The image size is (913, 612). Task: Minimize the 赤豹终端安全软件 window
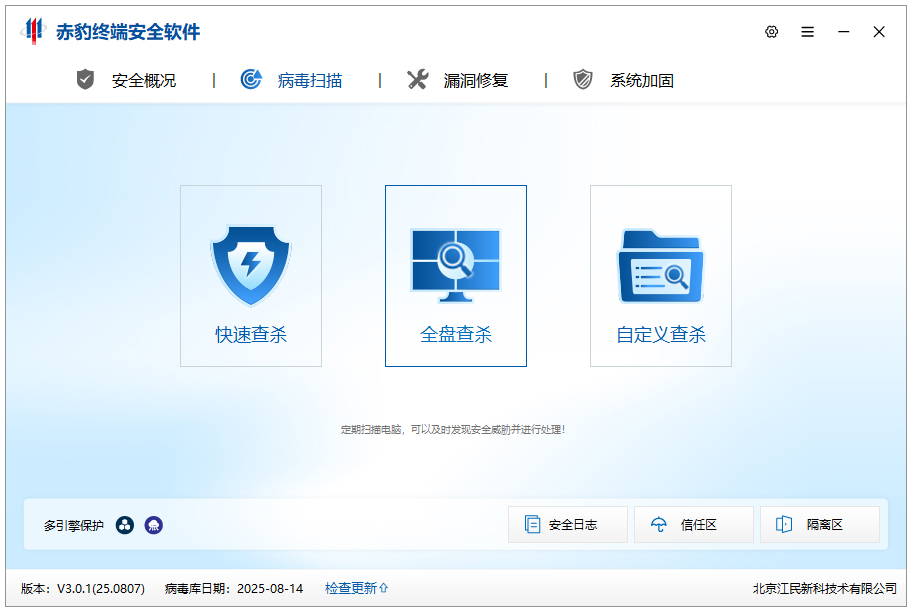(x=843, y=32)
